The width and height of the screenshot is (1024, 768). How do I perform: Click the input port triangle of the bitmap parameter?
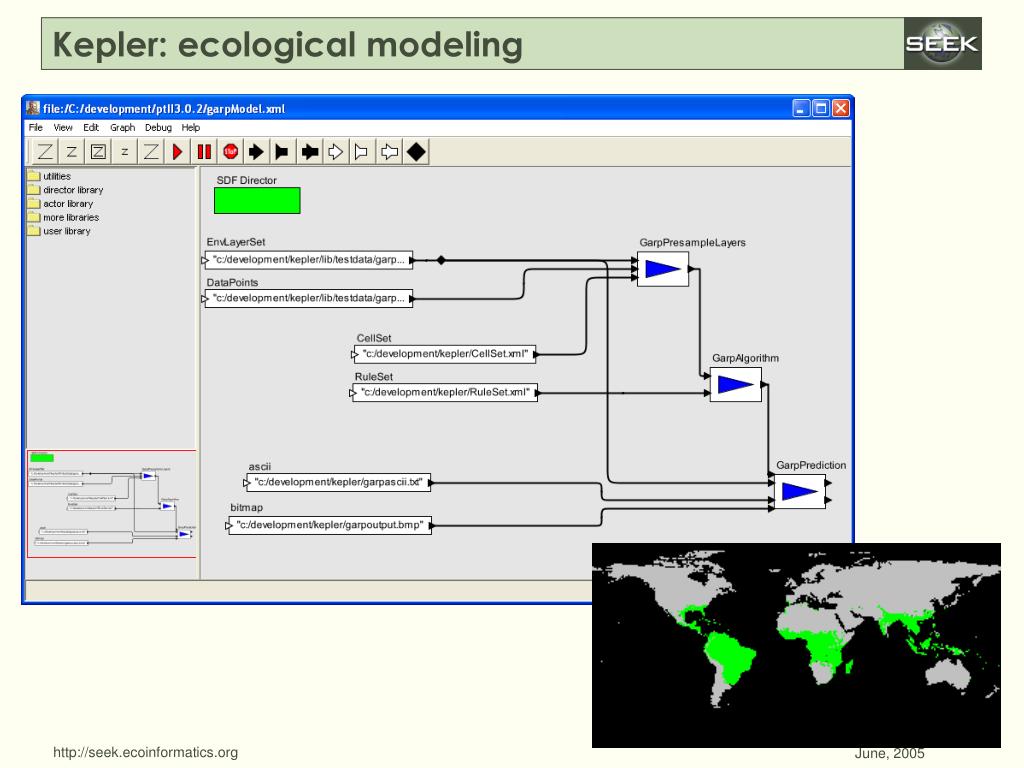(229, 525)
